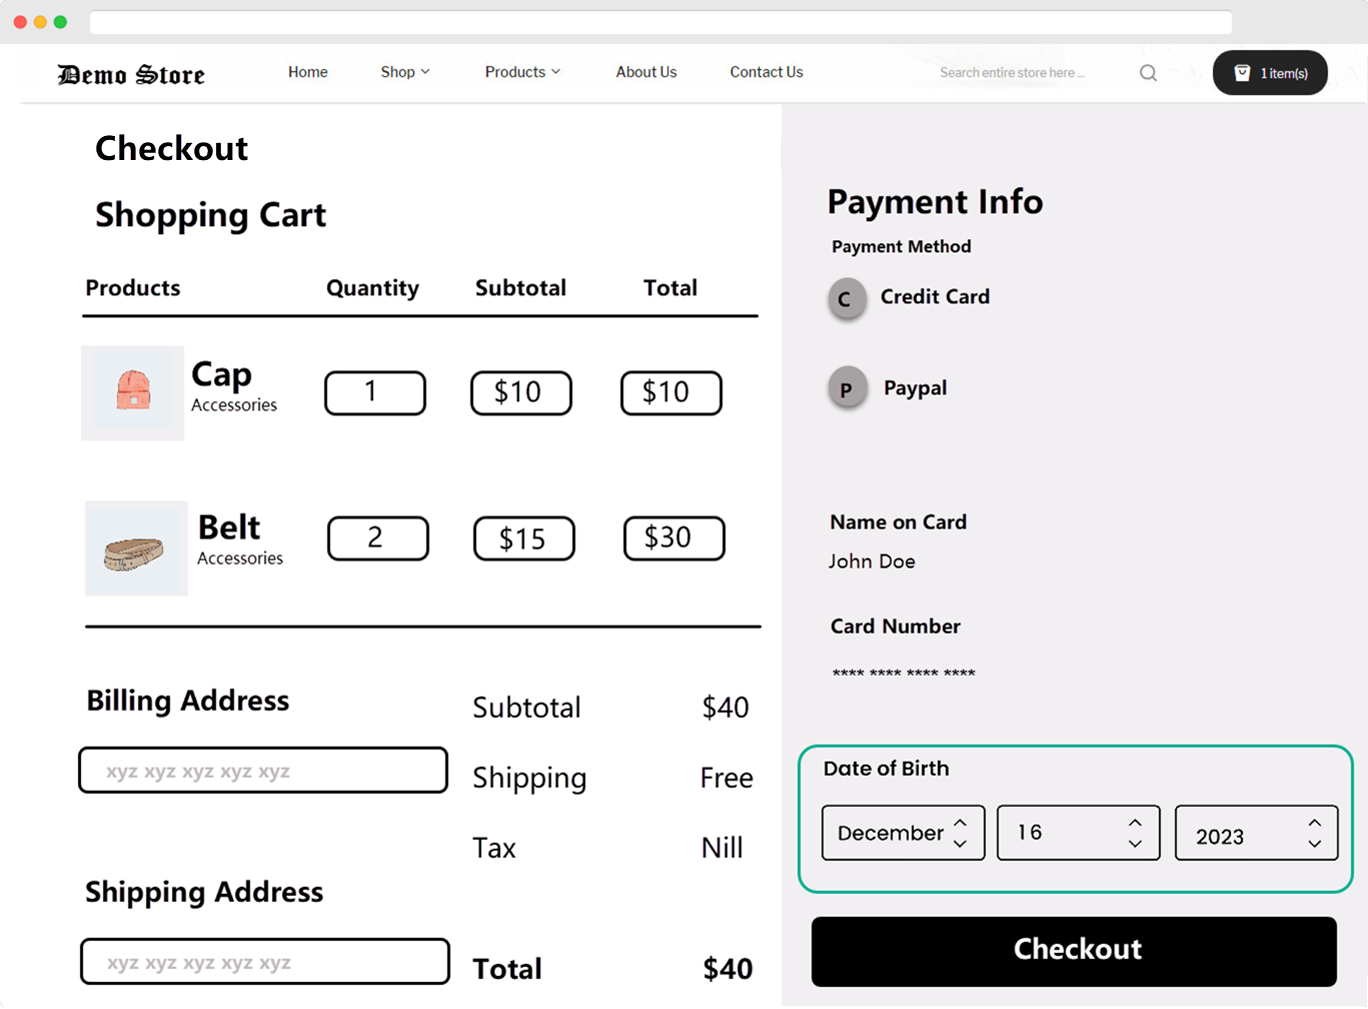Open the day selector showing 16
The height and width of the screenshot is (1009, 1368).
(x=1078, y=832)
